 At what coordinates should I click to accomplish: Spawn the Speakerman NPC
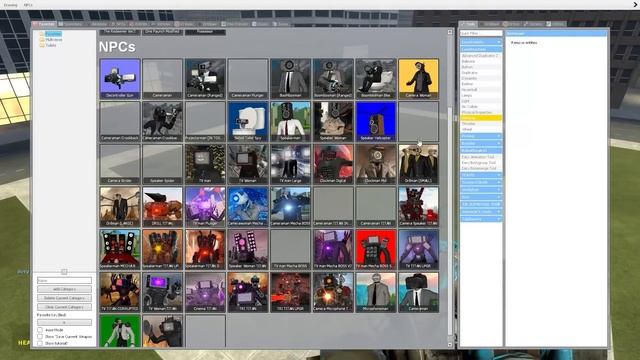(x=291, y=121)
